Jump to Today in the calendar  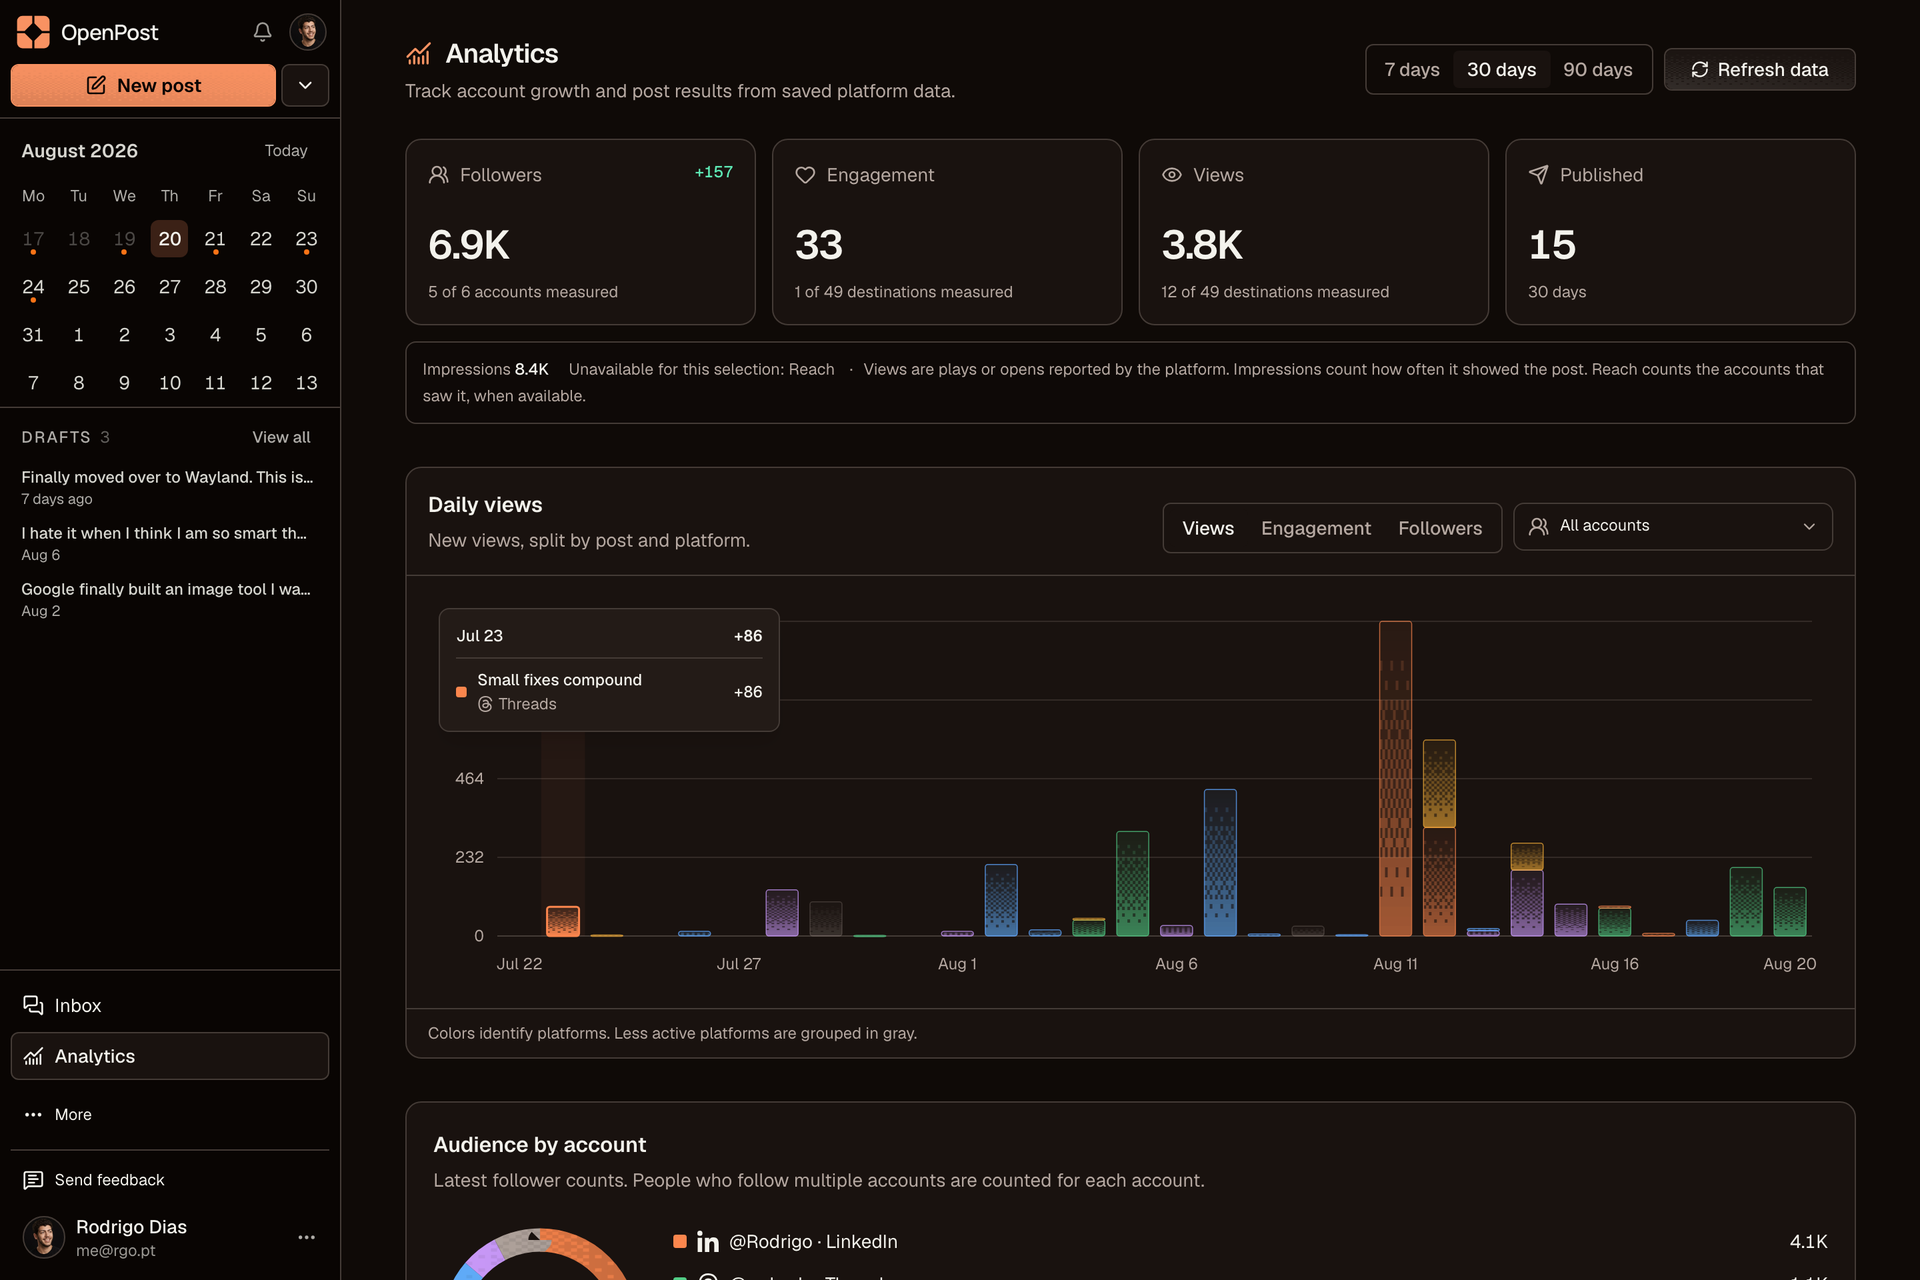(286, 151)
